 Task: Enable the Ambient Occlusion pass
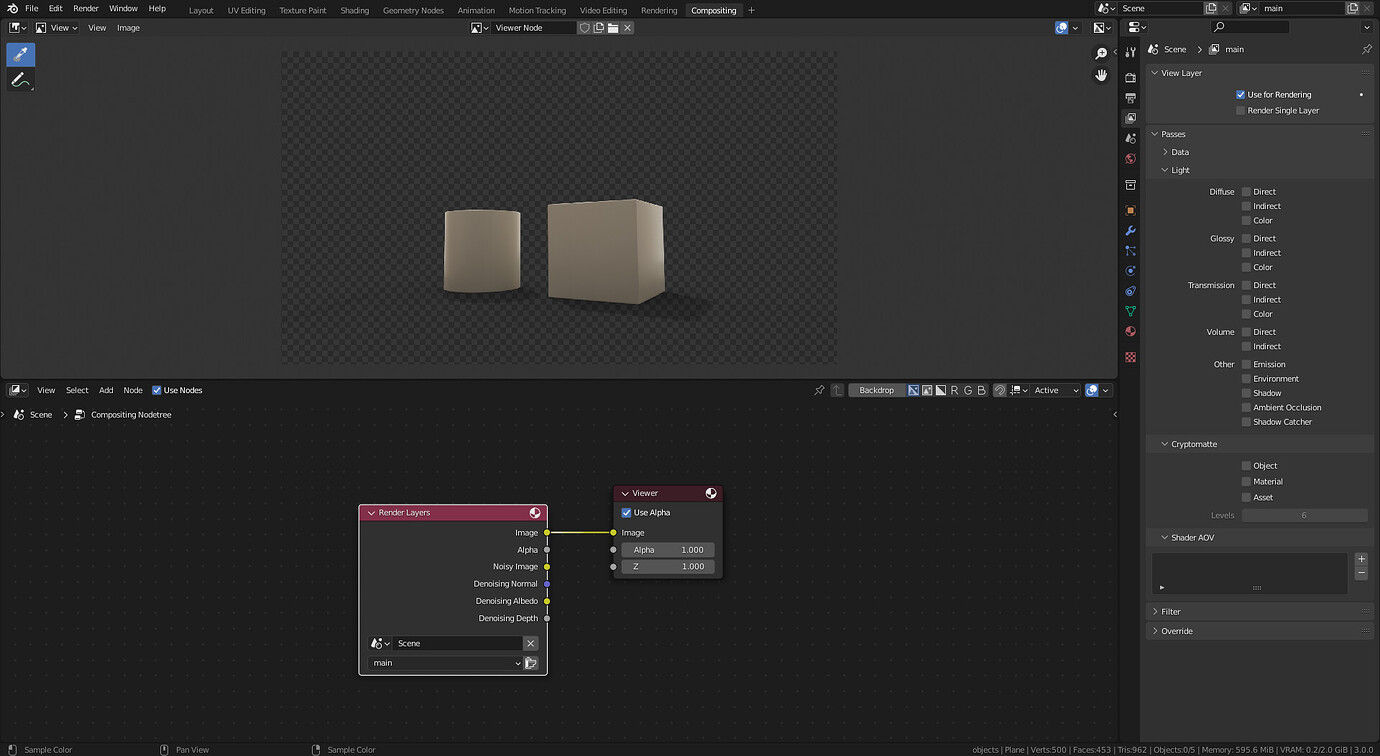click(1246, 408)
